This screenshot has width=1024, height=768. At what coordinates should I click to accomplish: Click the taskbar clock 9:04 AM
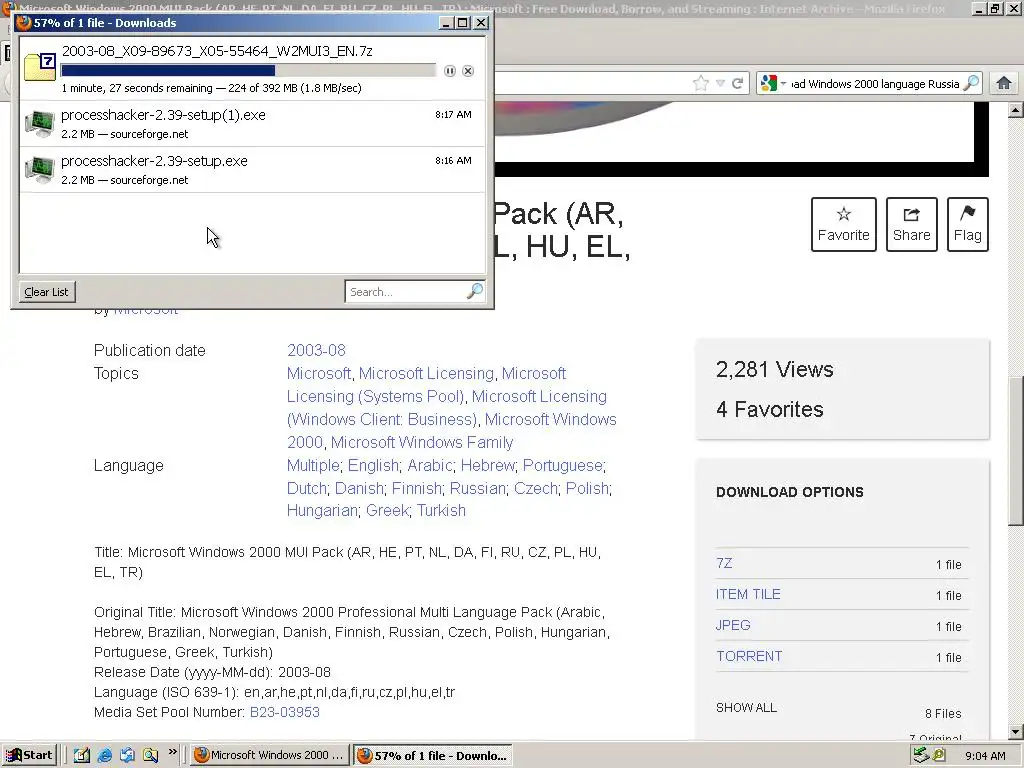click(x=985, y=756)
